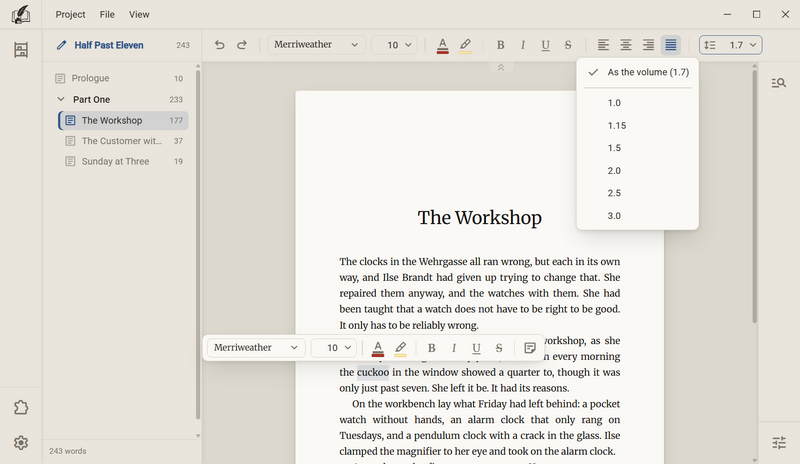Click the 243 words status text

click(68, 451)
